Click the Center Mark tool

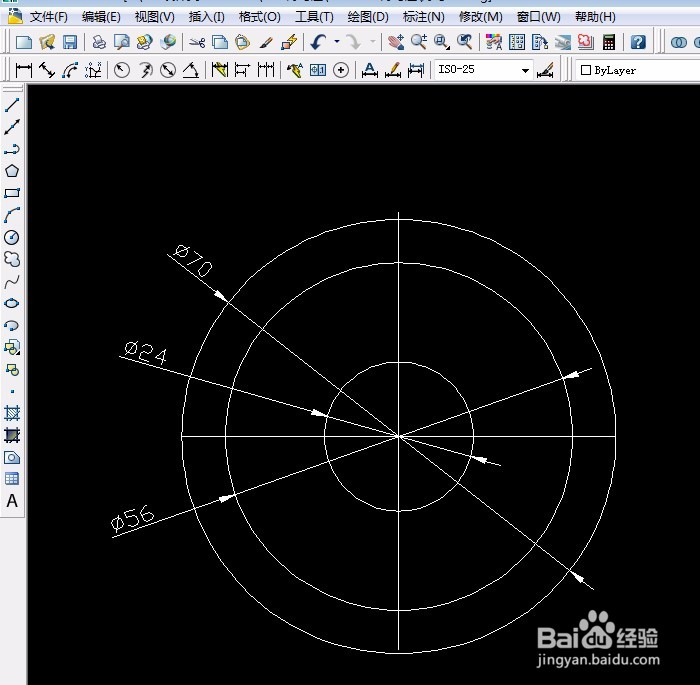click(x=341, y=70)
